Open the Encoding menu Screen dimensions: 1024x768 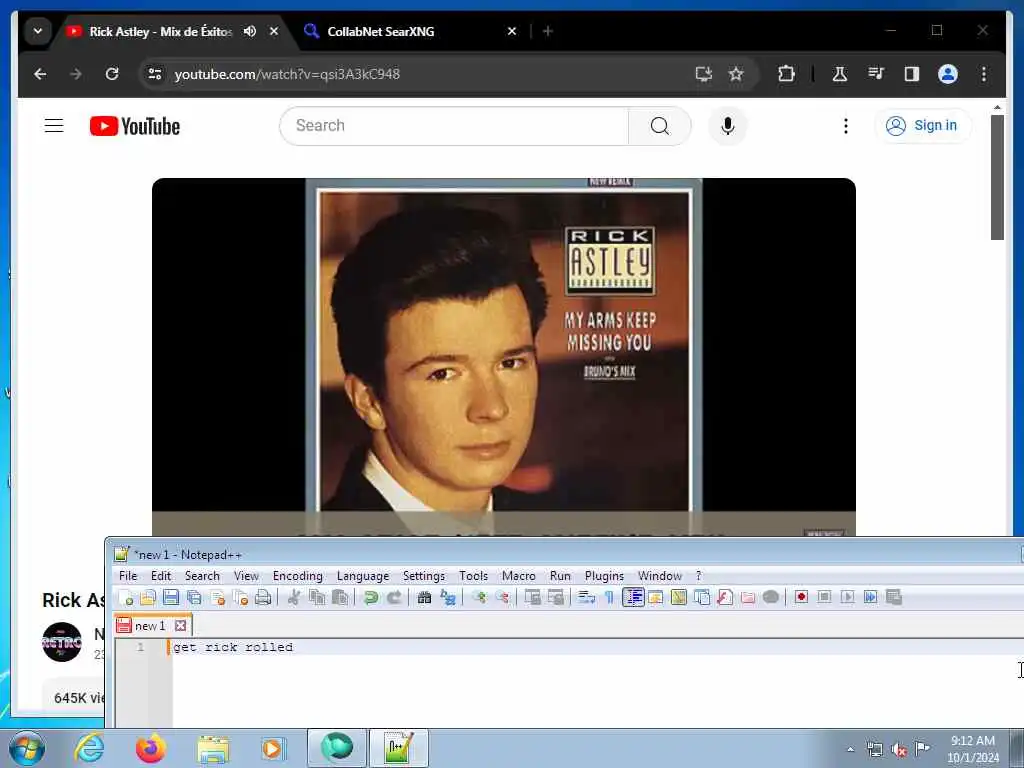298,575
